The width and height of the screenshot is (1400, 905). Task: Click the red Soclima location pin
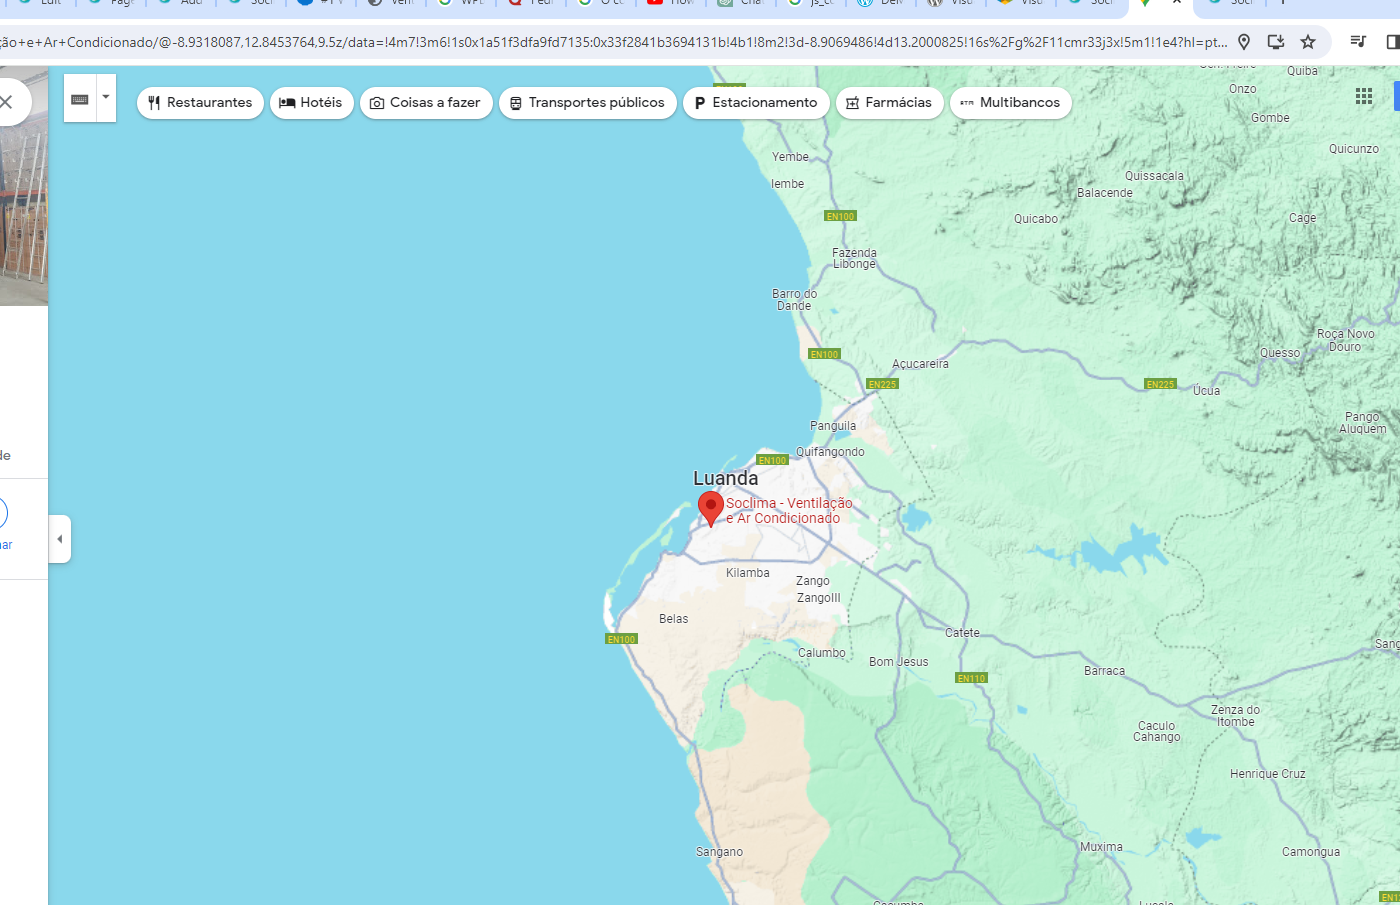click(x=710, y=507)
